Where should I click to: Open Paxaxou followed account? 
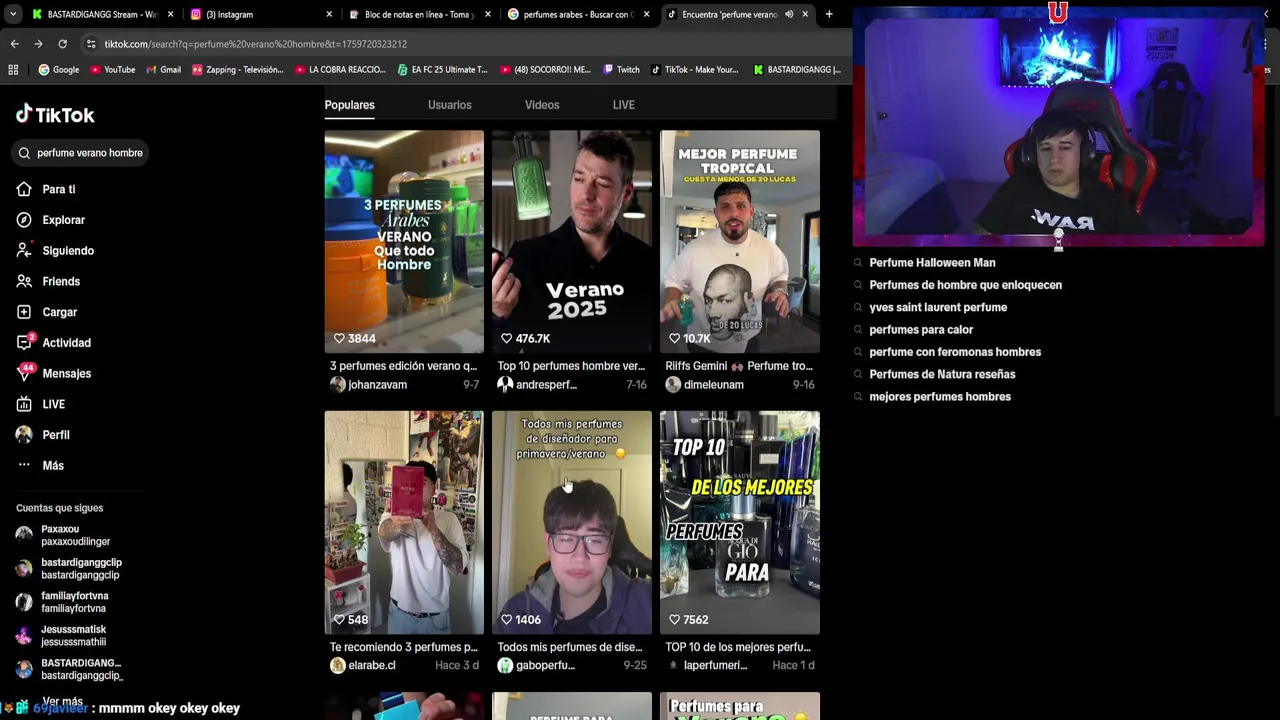[63, 535]
